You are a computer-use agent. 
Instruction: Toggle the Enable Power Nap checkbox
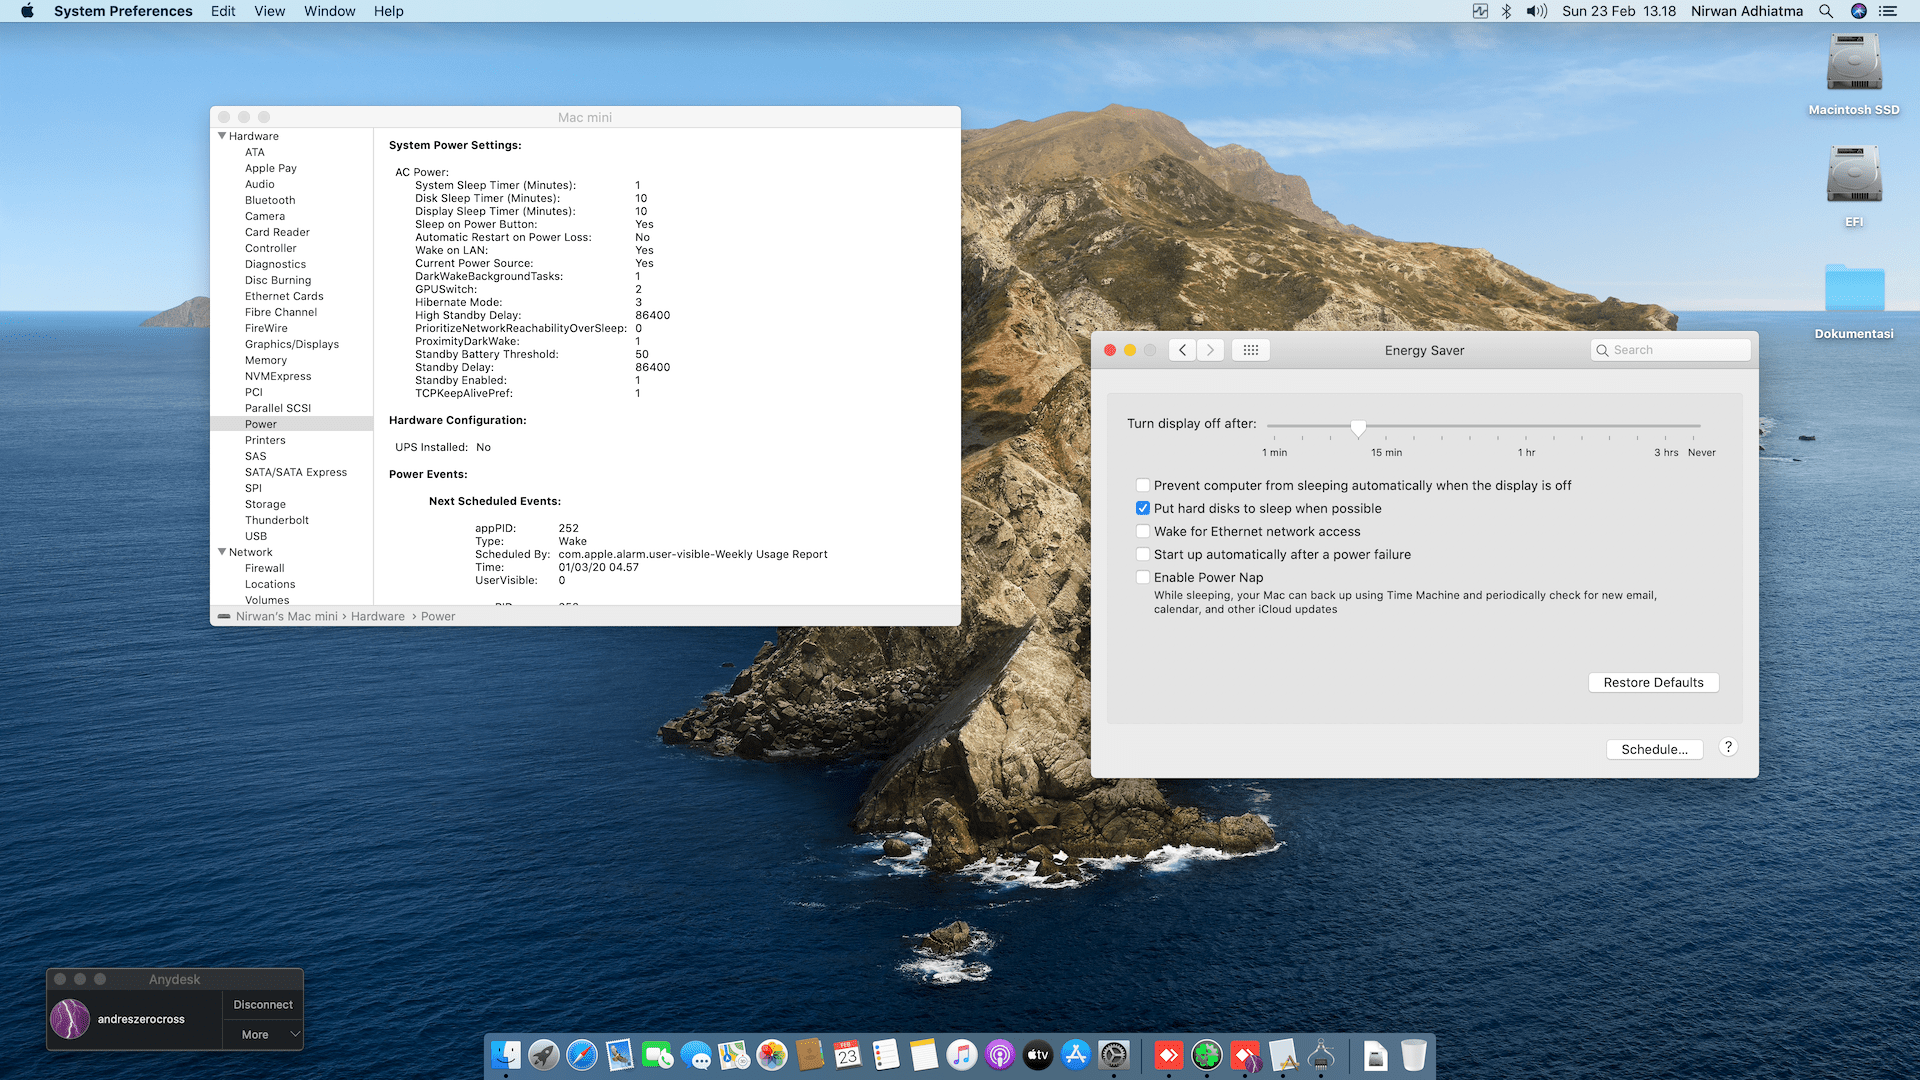1143,577
